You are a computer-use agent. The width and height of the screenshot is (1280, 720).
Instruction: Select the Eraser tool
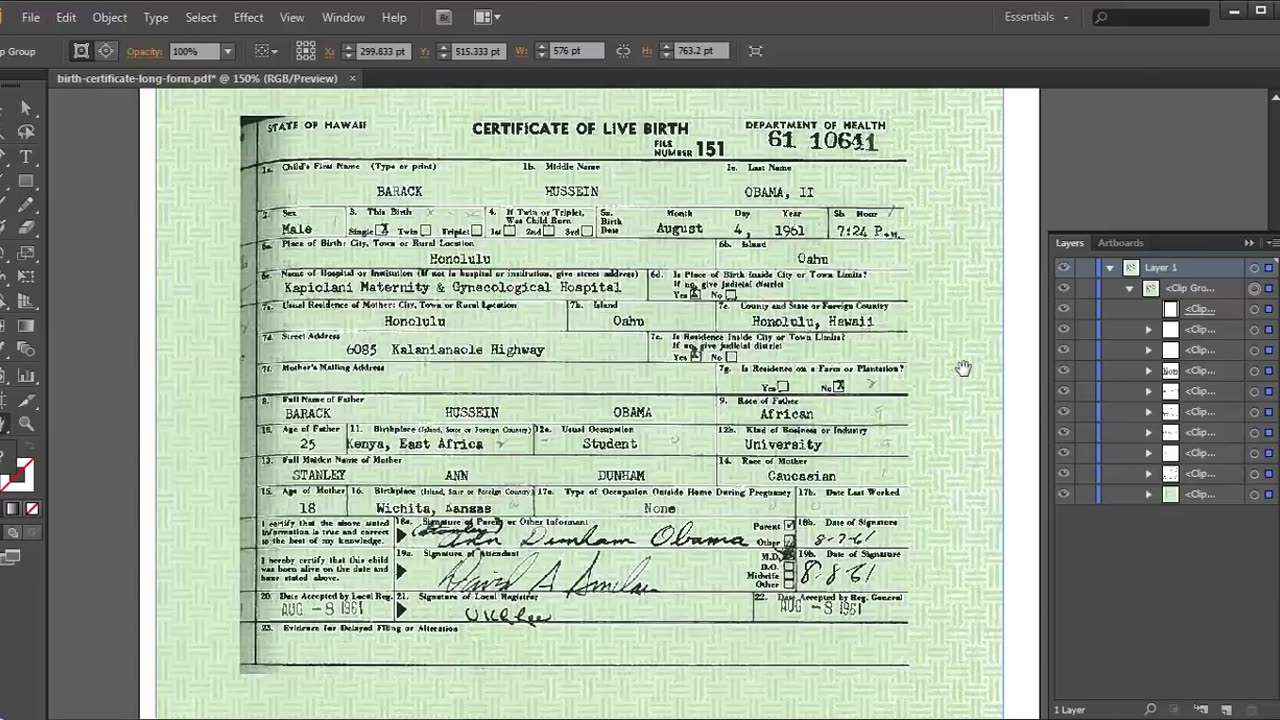(26, 229)
